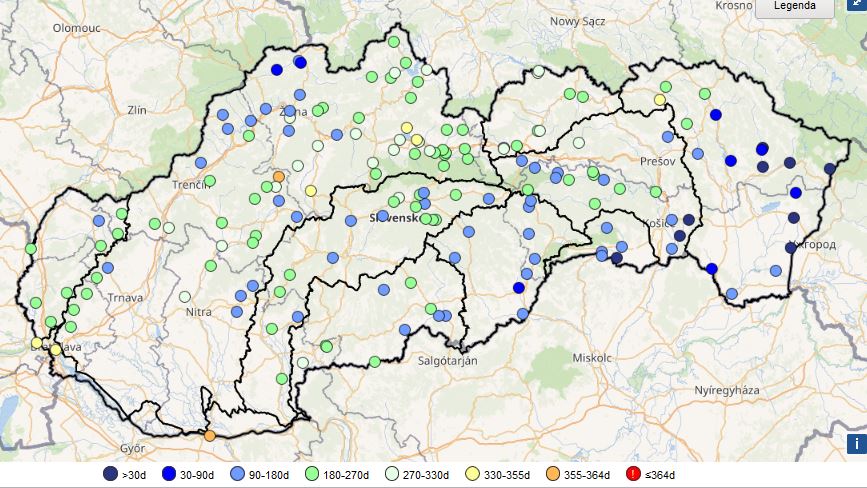The width and height of the screenshot is (867, 488).
Task: Click the fullscreen expand arrows icon
Action: point(854,5)
